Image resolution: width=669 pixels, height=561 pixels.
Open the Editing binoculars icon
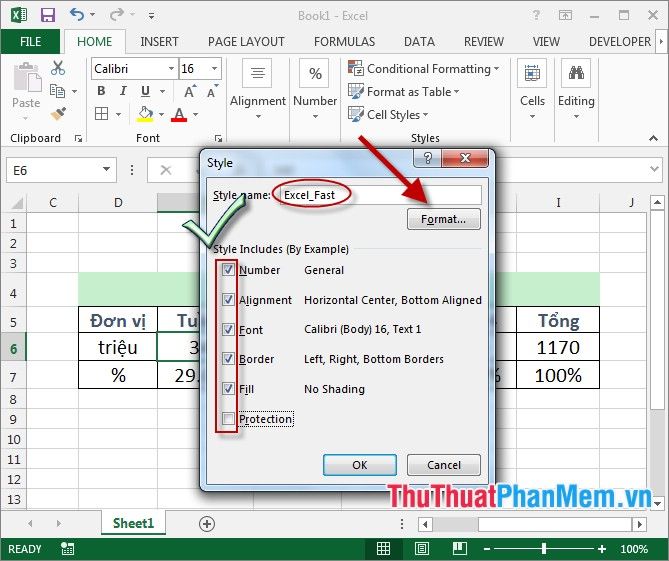(576, 73)
